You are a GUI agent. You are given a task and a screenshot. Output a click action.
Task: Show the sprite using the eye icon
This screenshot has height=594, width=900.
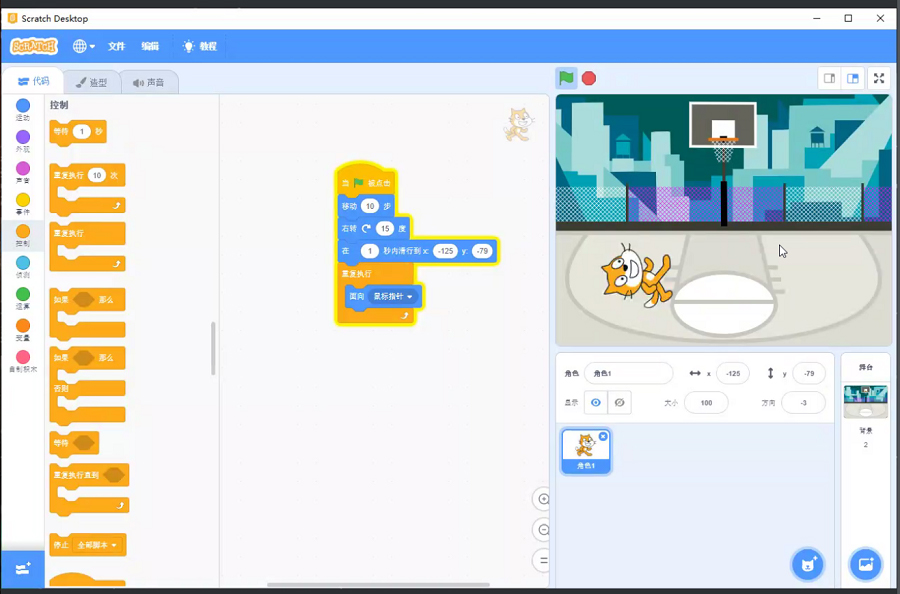pyautogui.click(x=596, y=402)
